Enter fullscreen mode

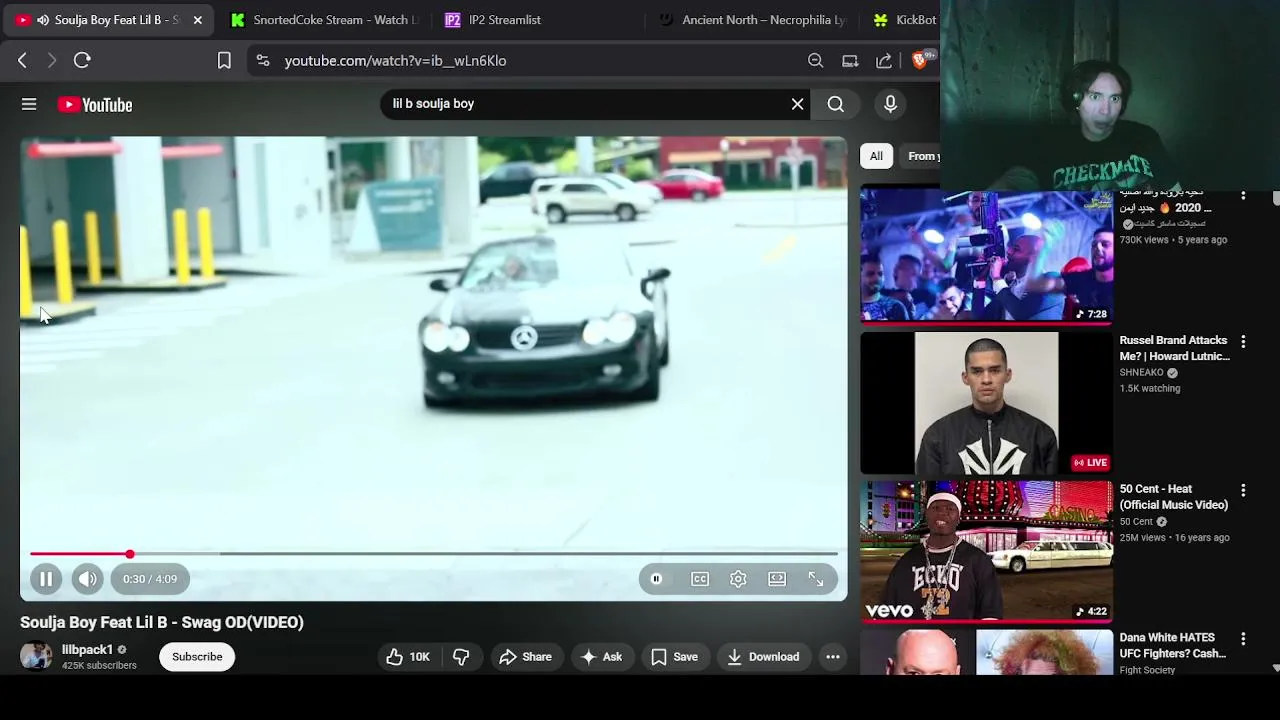coord(816,579)
